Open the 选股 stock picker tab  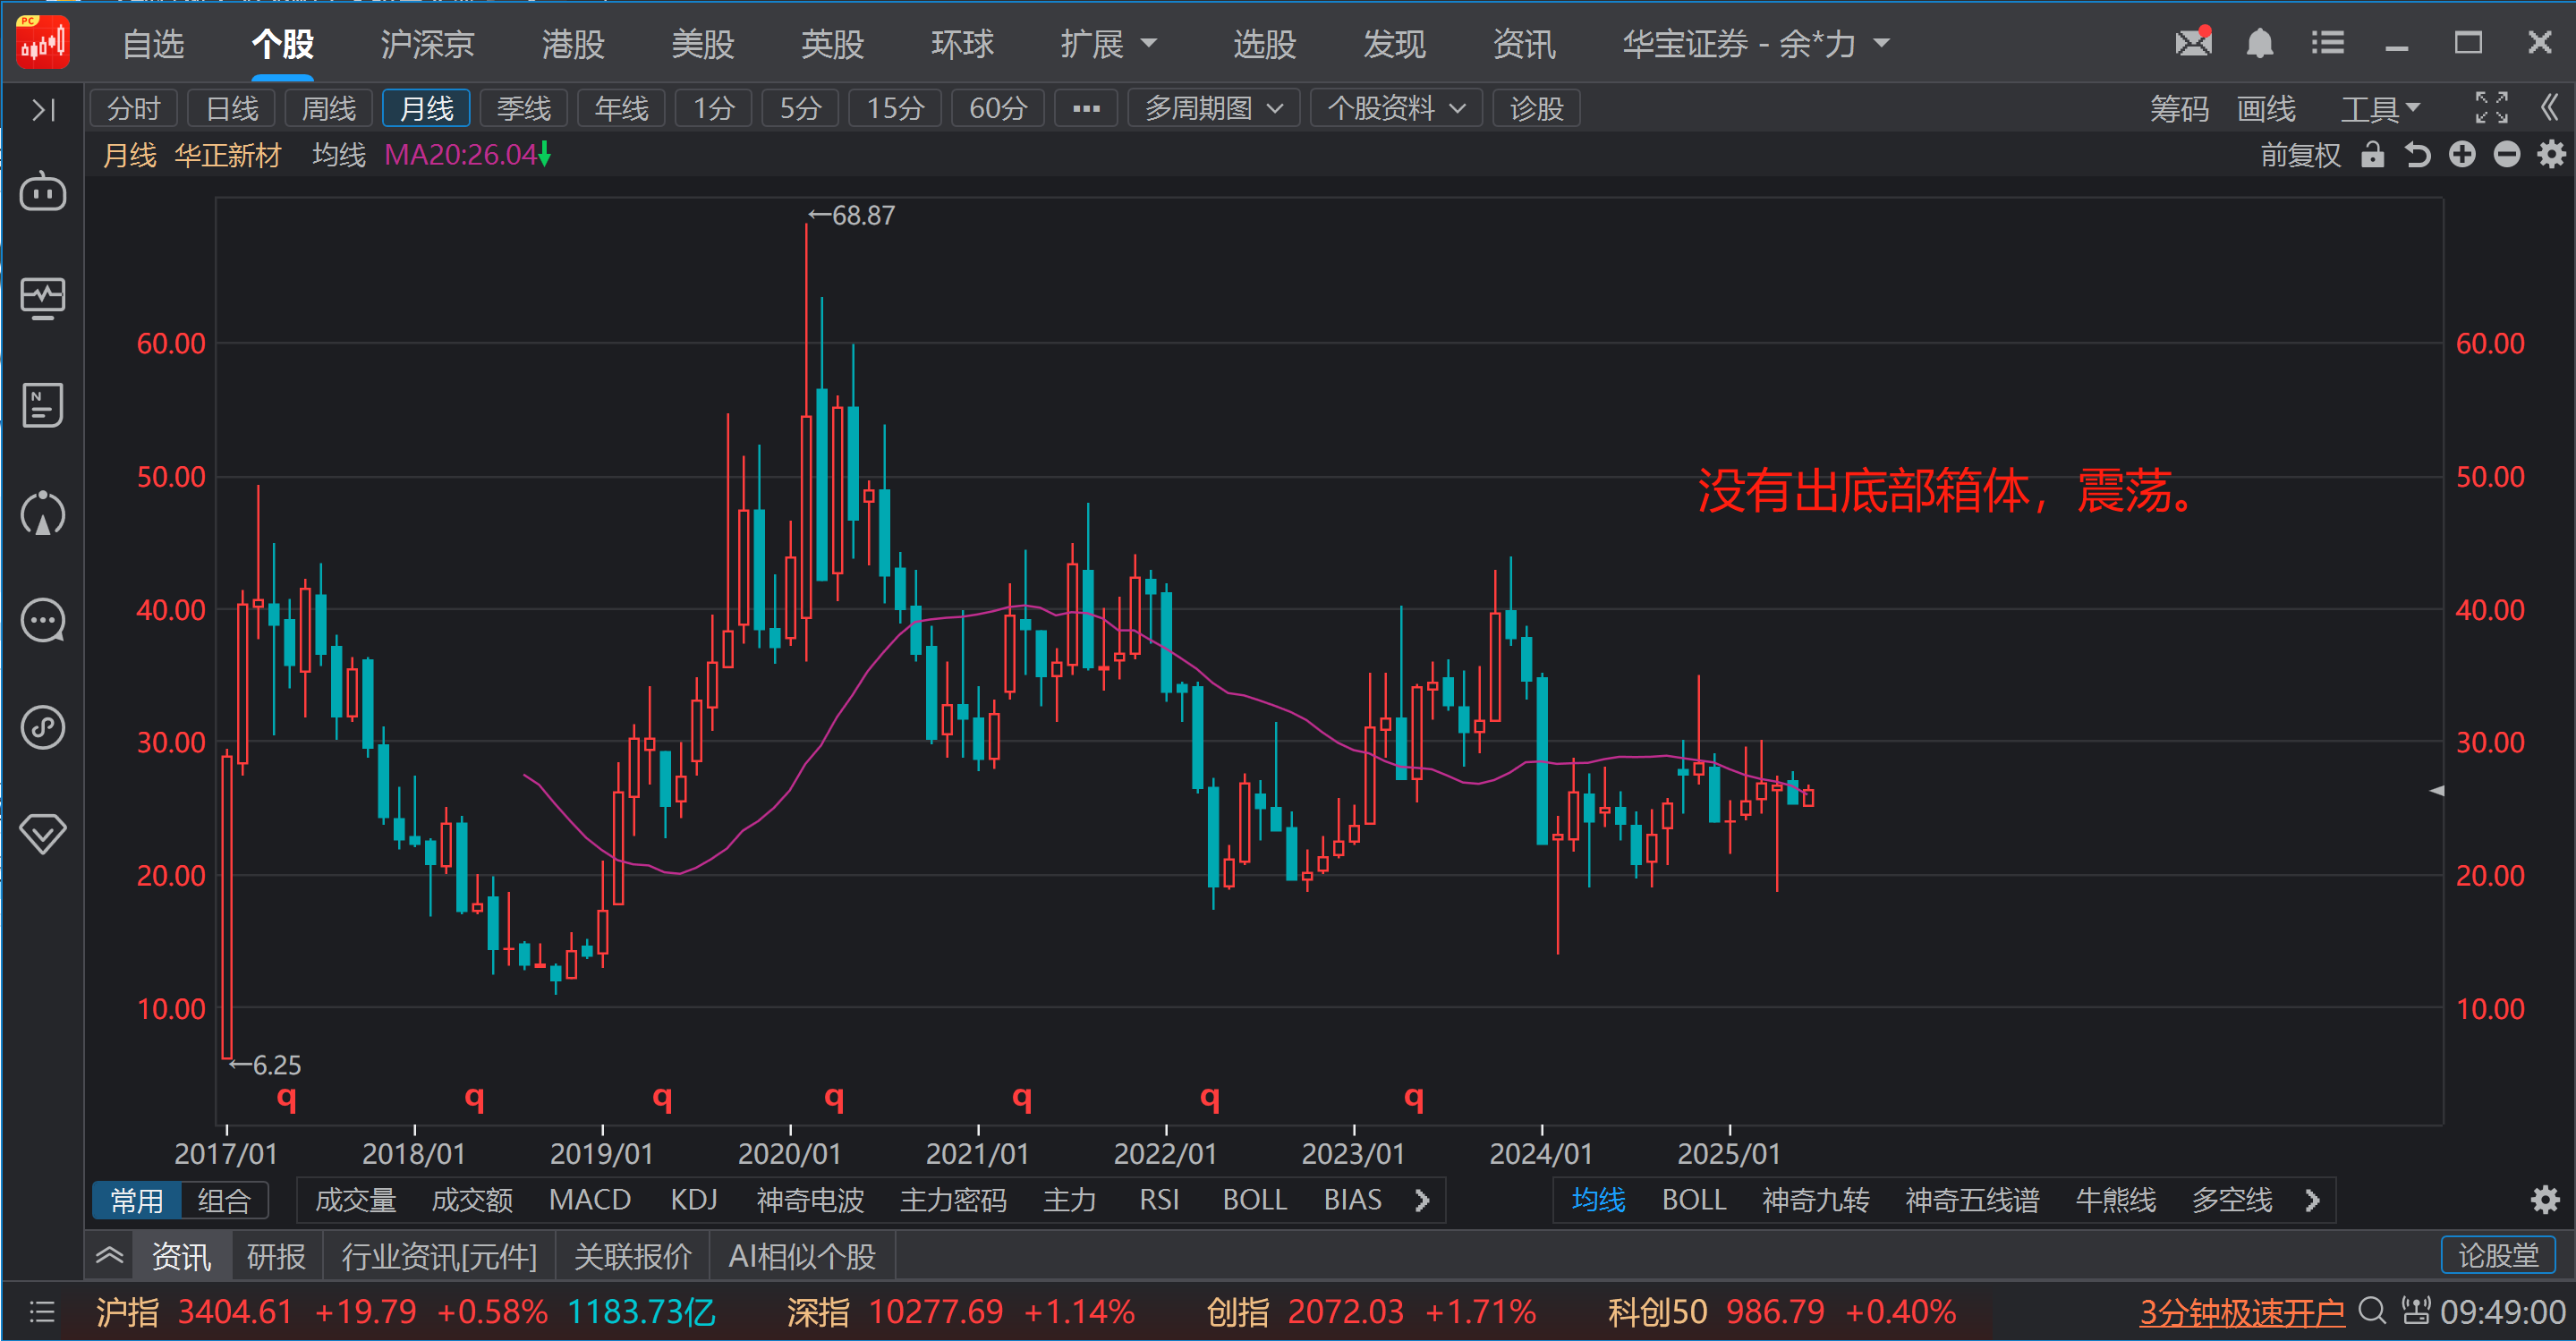(x=1264, y=43)
